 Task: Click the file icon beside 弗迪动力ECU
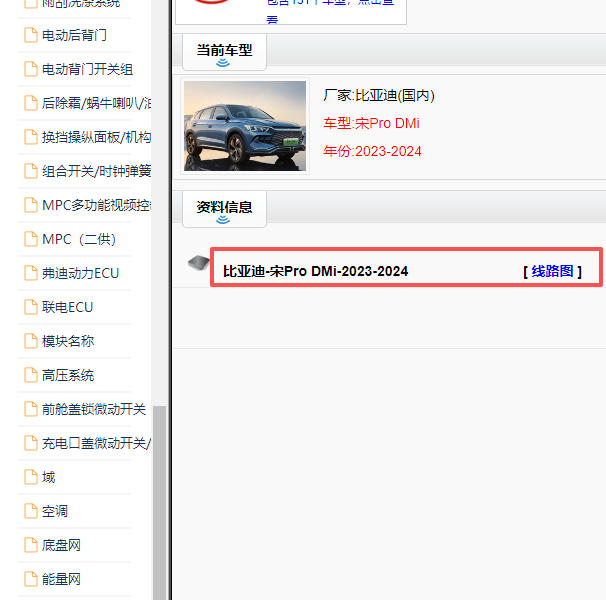click(31, 273)
